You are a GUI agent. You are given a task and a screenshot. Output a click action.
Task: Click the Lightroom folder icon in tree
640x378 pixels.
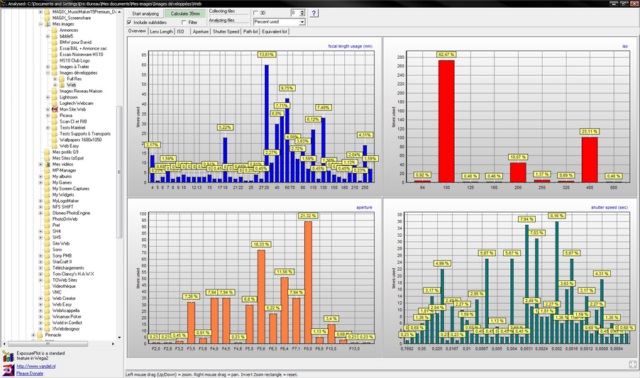point(55,97)
